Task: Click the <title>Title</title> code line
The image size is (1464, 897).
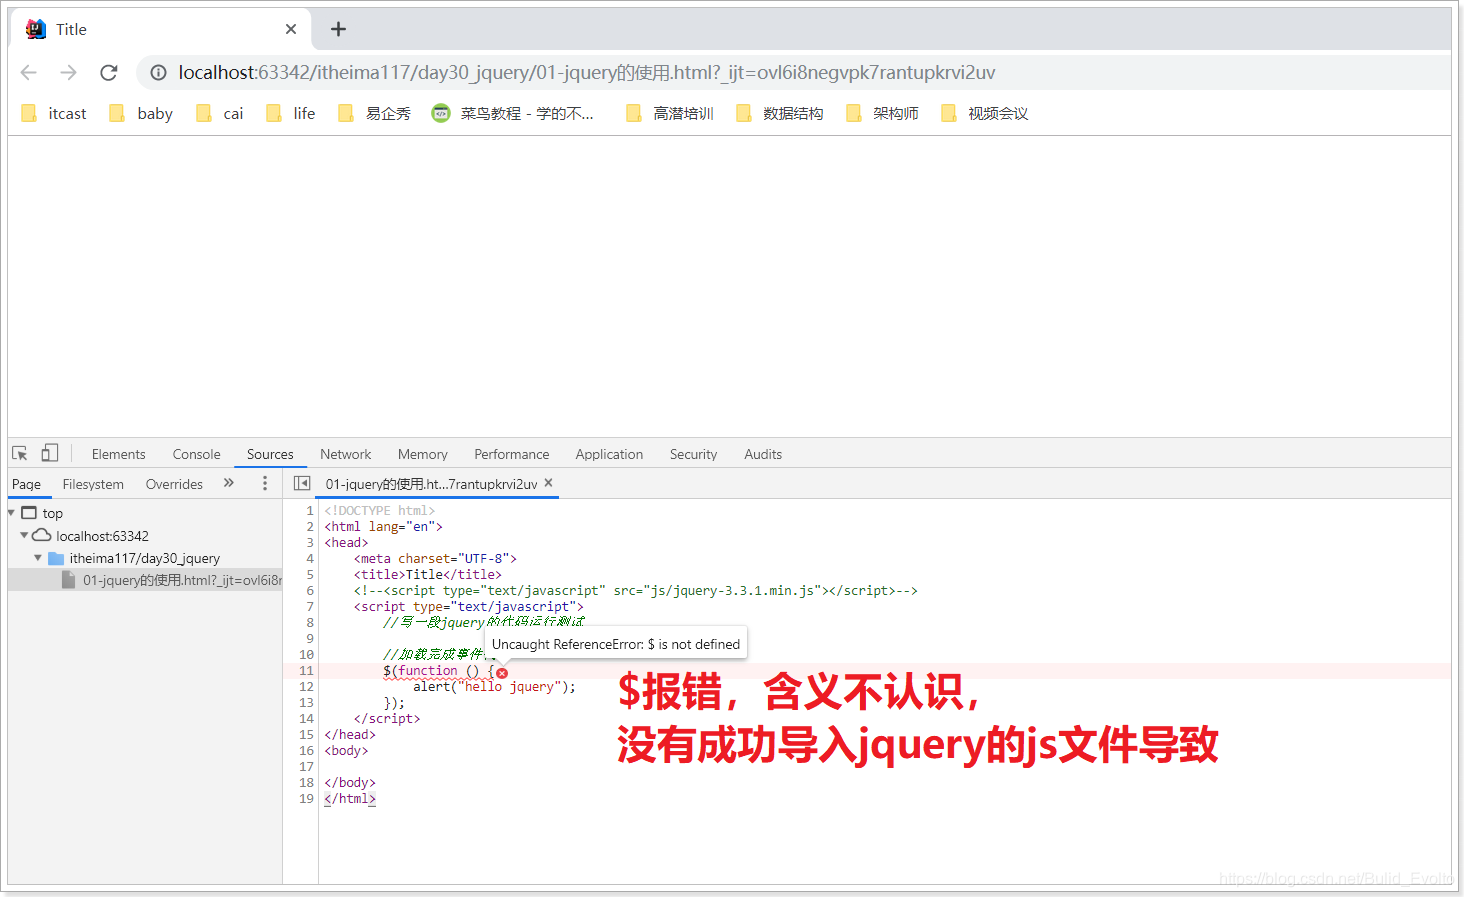Action: [x=427, y=575]
